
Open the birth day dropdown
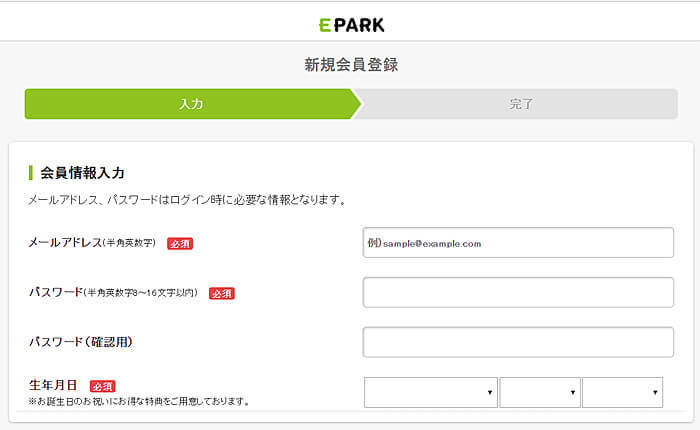[622, 392]
